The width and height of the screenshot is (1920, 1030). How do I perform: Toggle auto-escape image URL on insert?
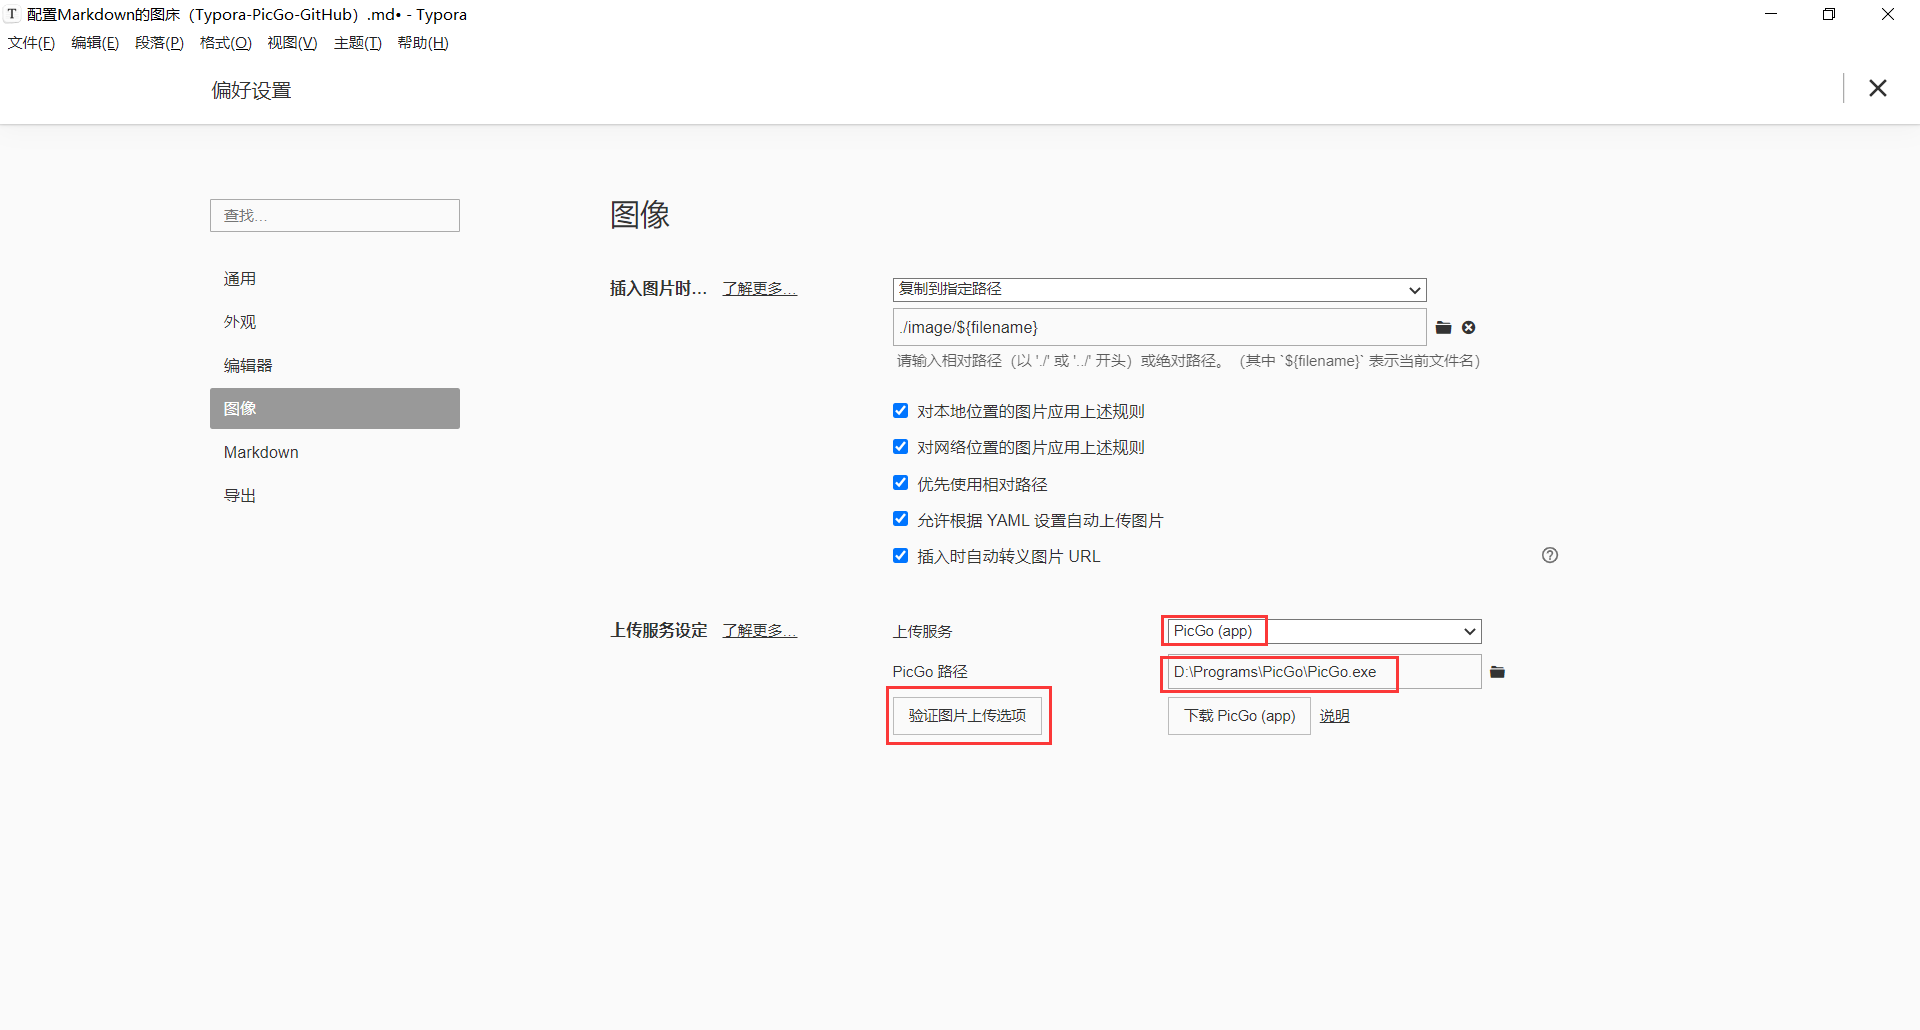(x=900, y=555)
